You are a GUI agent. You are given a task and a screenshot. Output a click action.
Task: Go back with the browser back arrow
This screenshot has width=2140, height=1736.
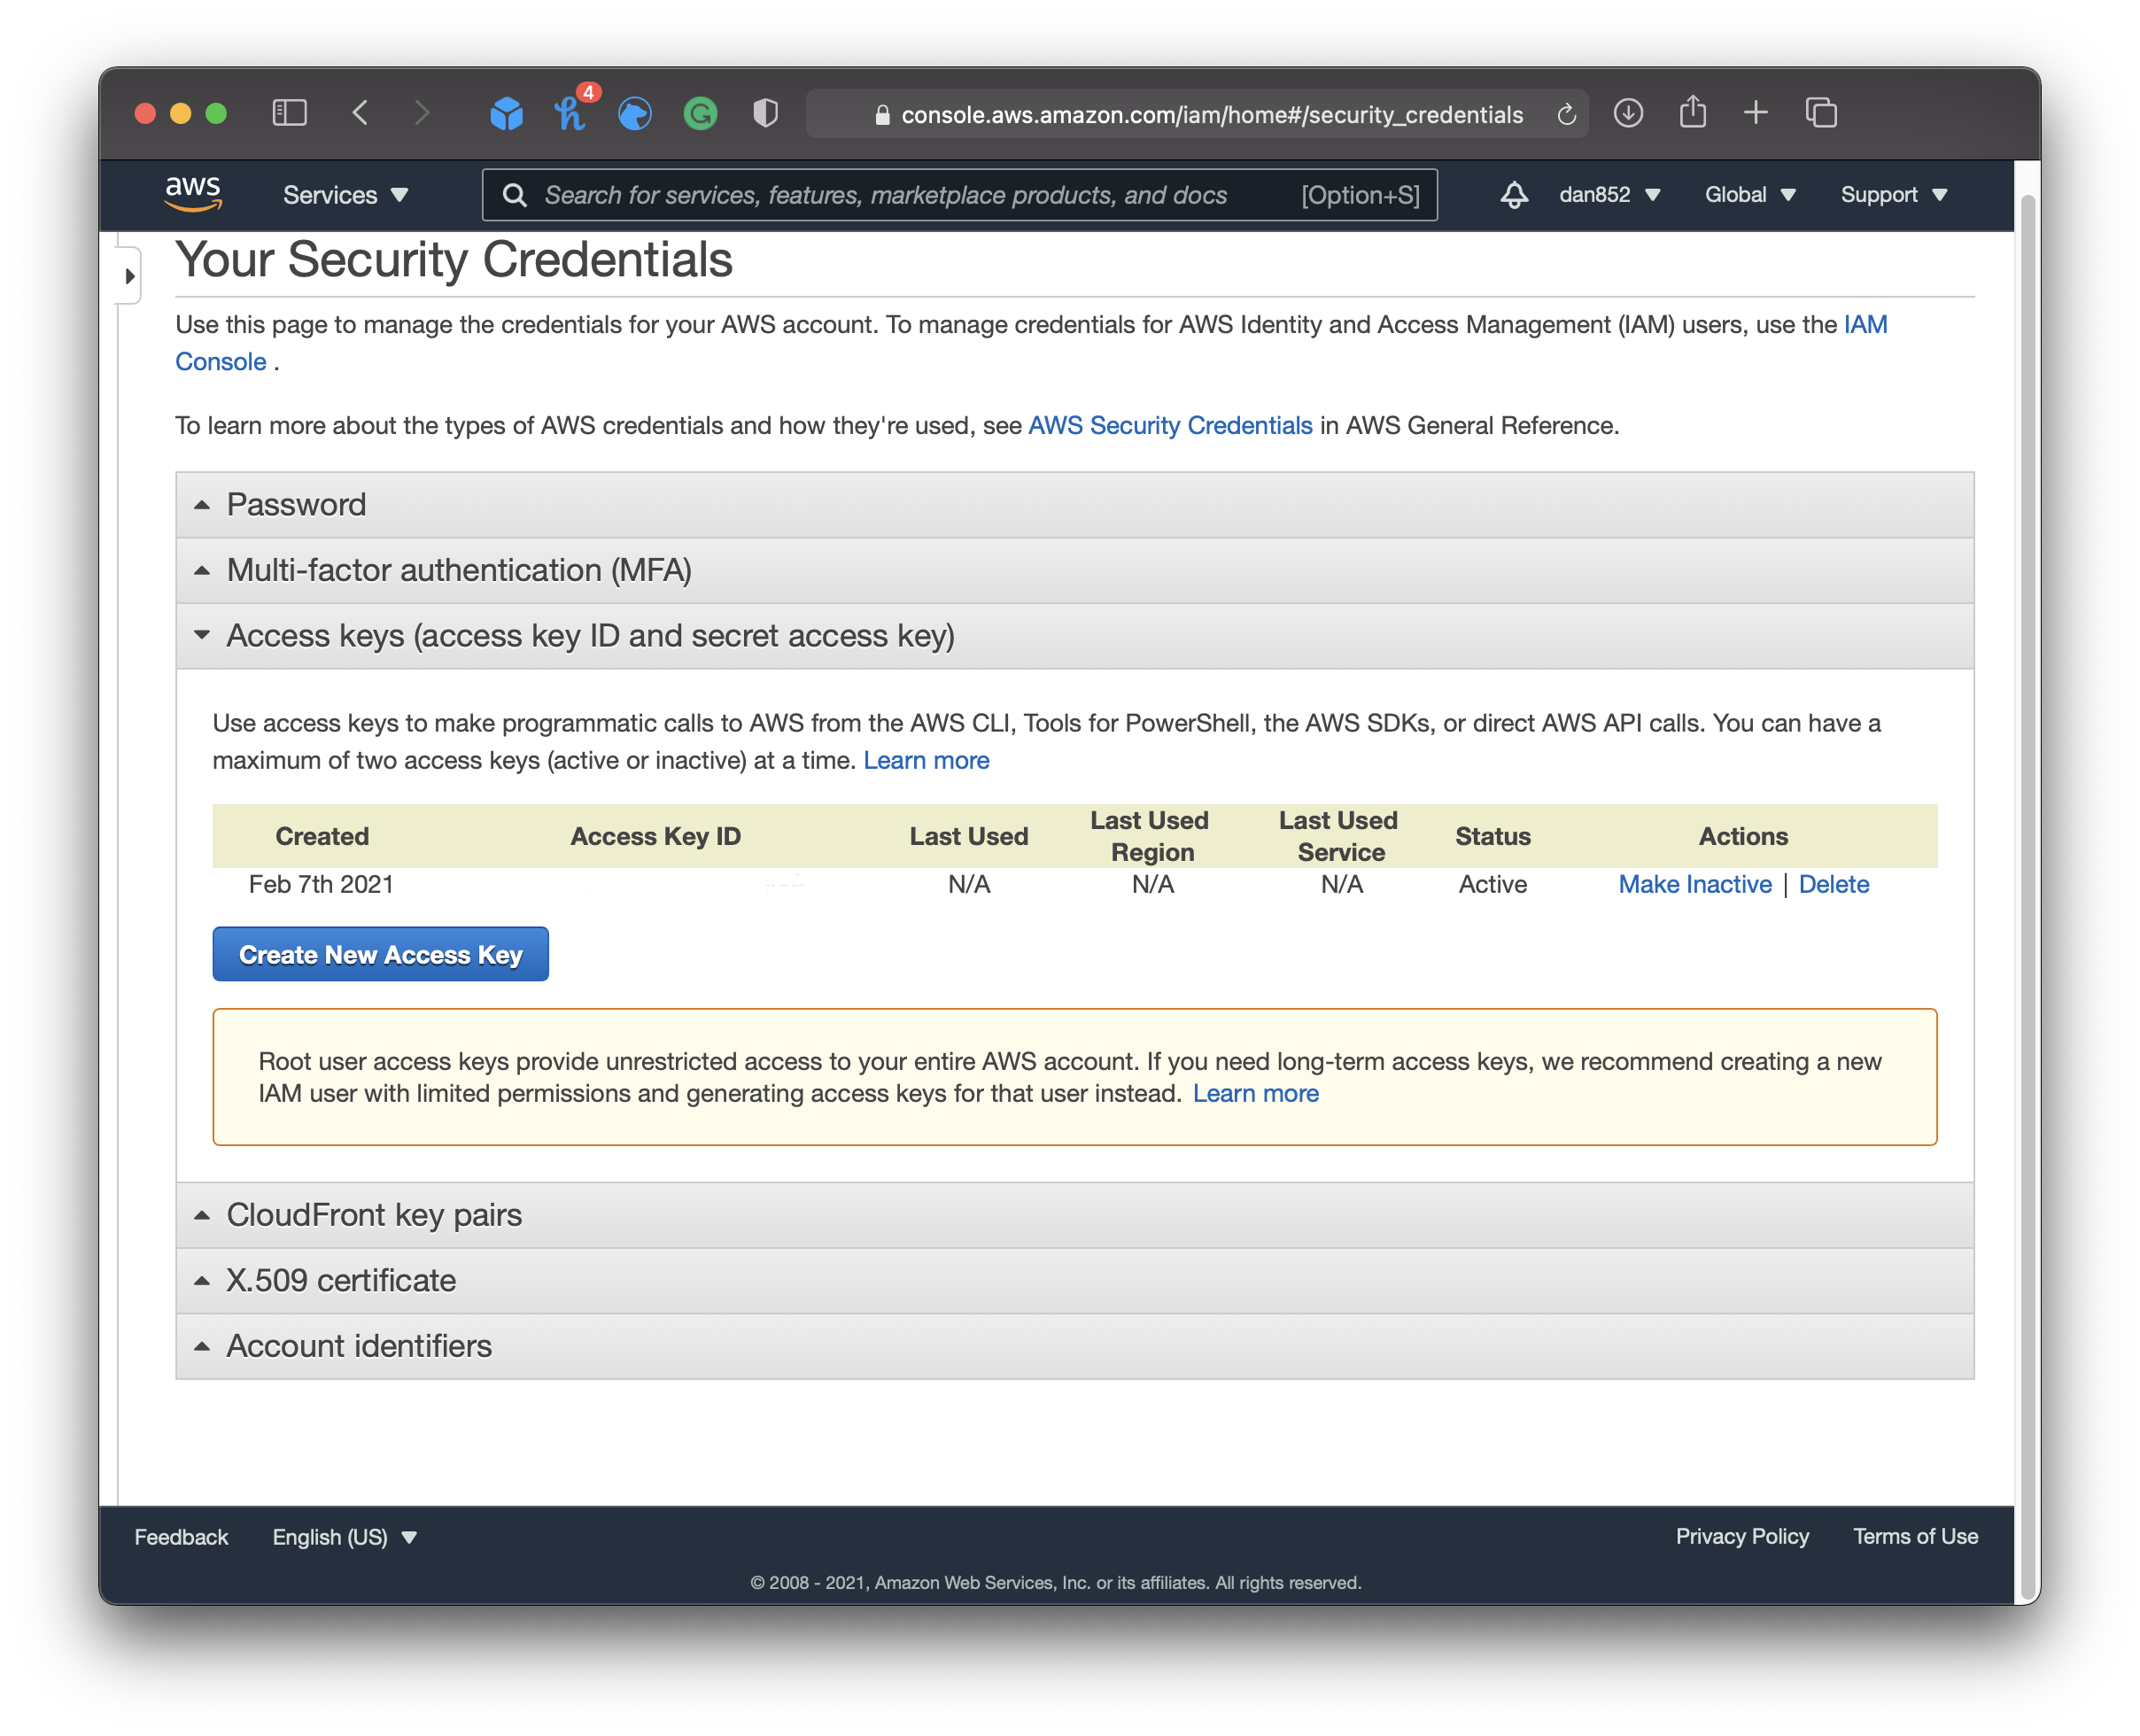click(361, 113)
